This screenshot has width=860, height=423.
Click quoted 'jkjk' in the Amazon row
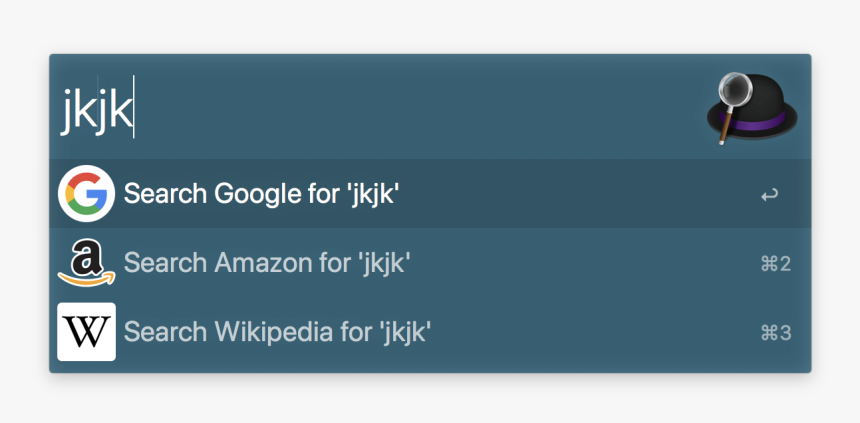(x=383, y=264)
